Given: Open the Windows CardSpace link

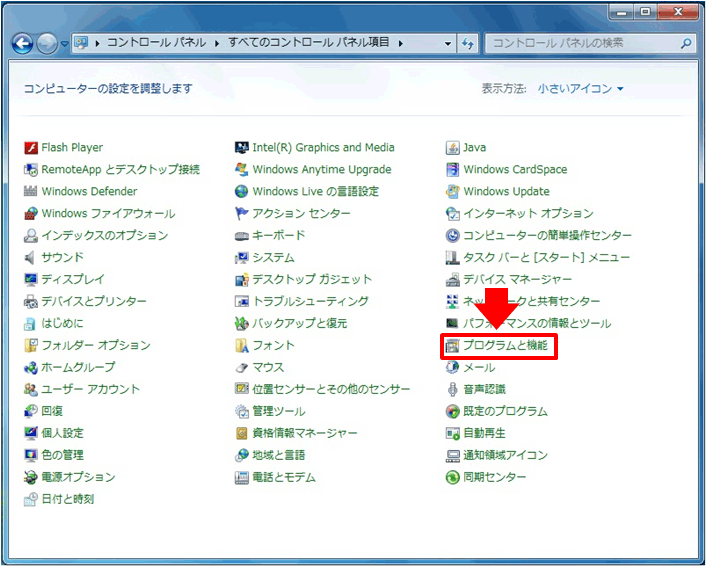Looking at the screenshot, I should point(515,170).
